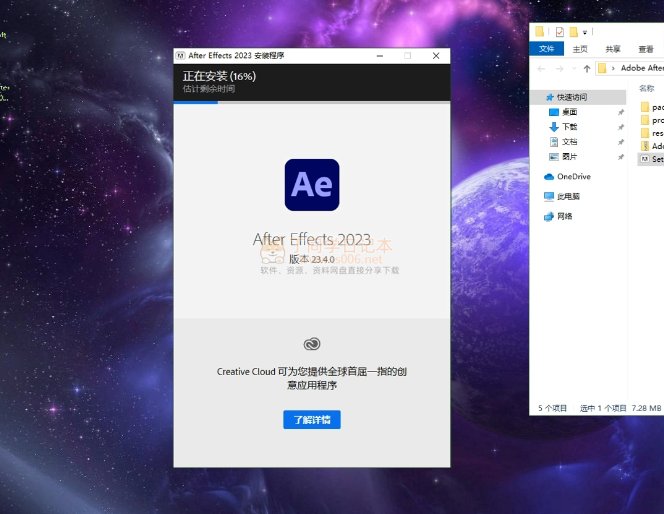Open the quick access toolbar dropdown arrow

point(585,32)
